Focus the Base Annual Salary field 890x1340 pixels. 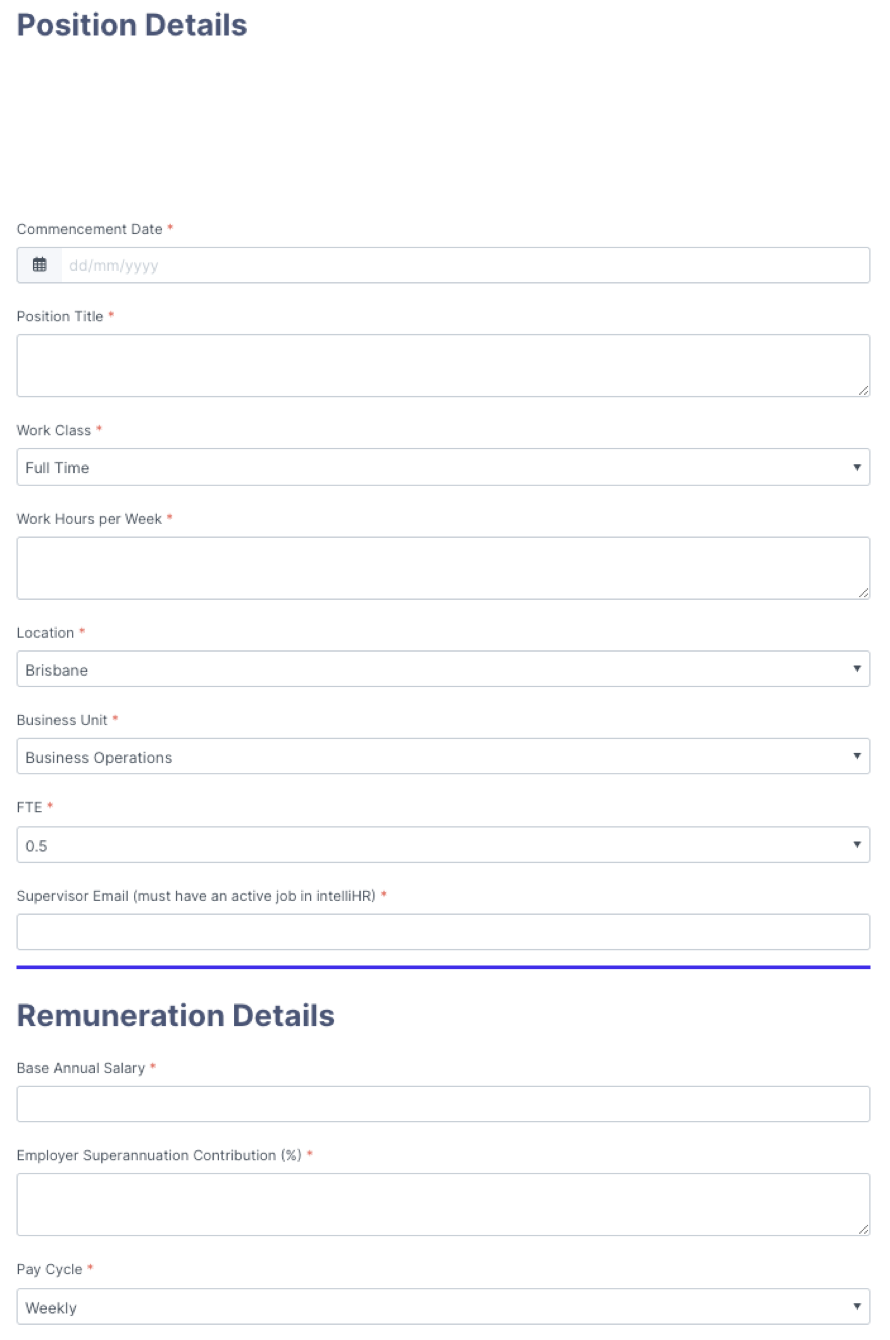[443, 1104]
